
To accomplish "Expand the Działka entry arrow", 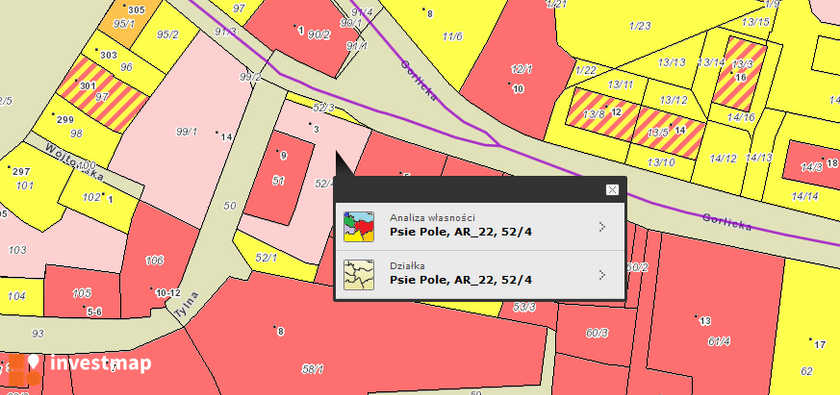I will [602, 275].
